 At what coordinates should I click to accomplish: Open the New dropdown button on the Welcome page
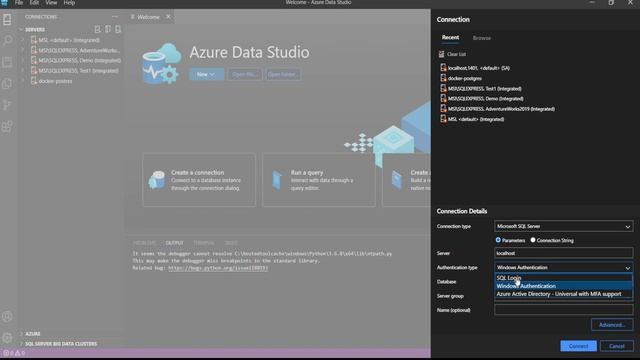point(206,74)
